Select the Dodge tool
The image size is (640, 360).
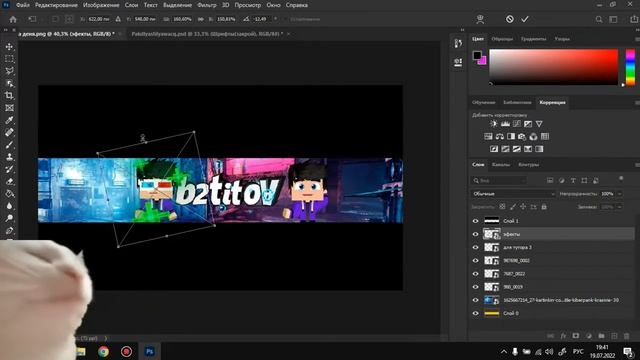tap(9, 218)
